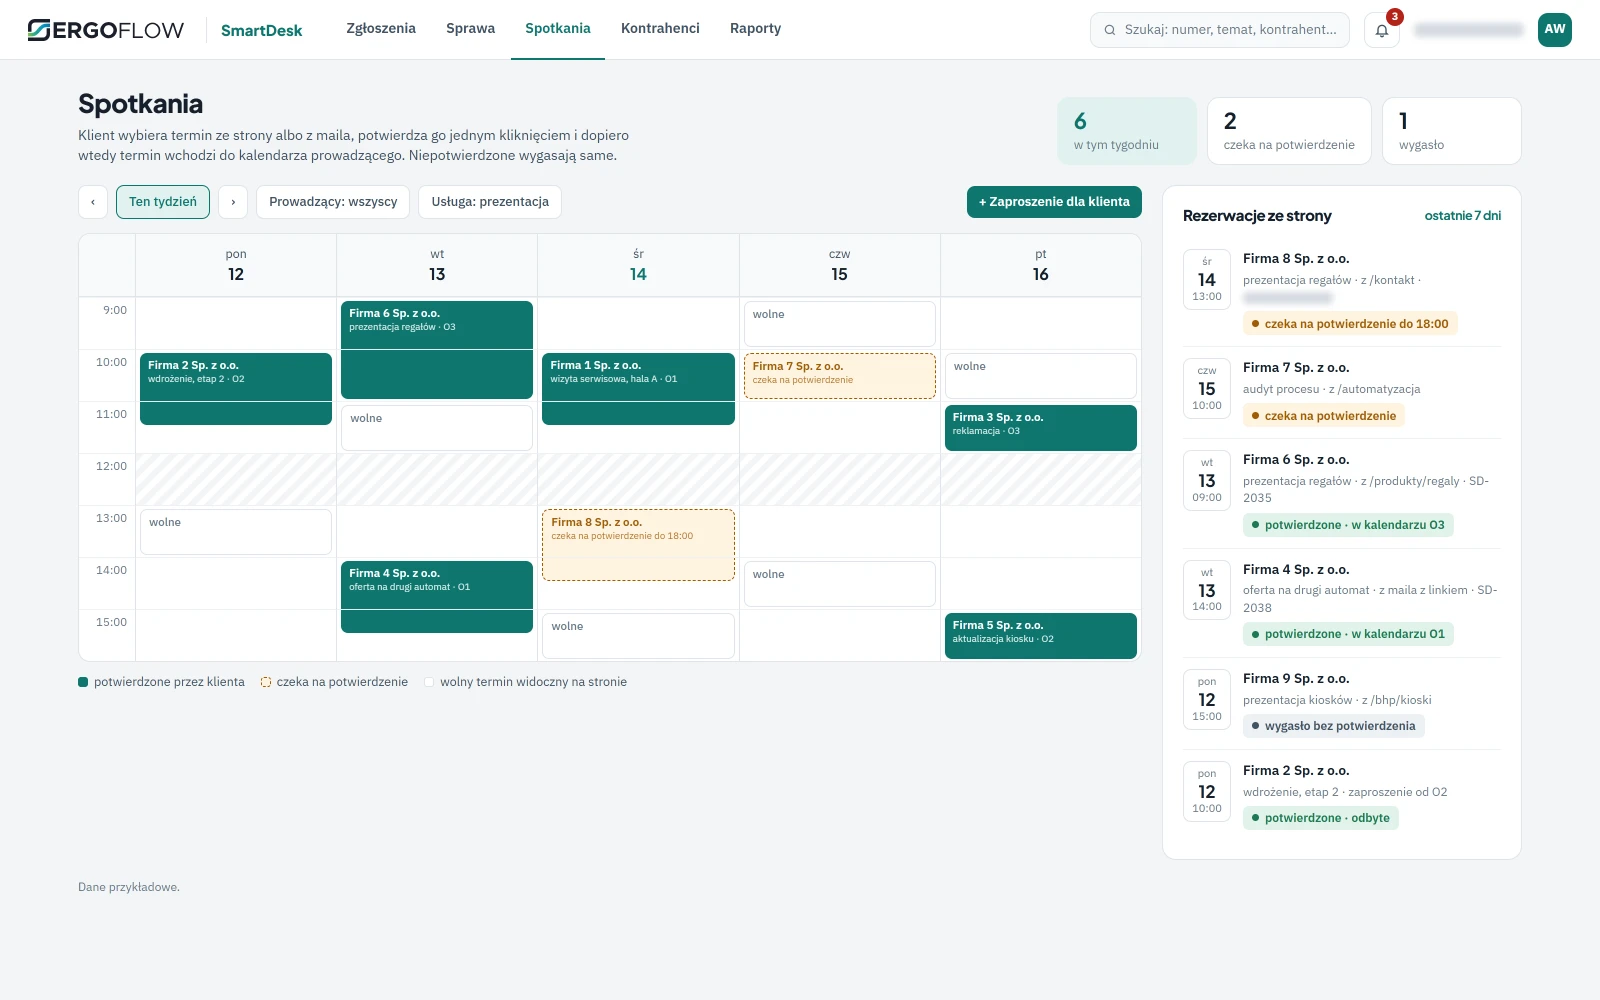
Task: Go to next week arrow
Action: (x=233, y=202)
